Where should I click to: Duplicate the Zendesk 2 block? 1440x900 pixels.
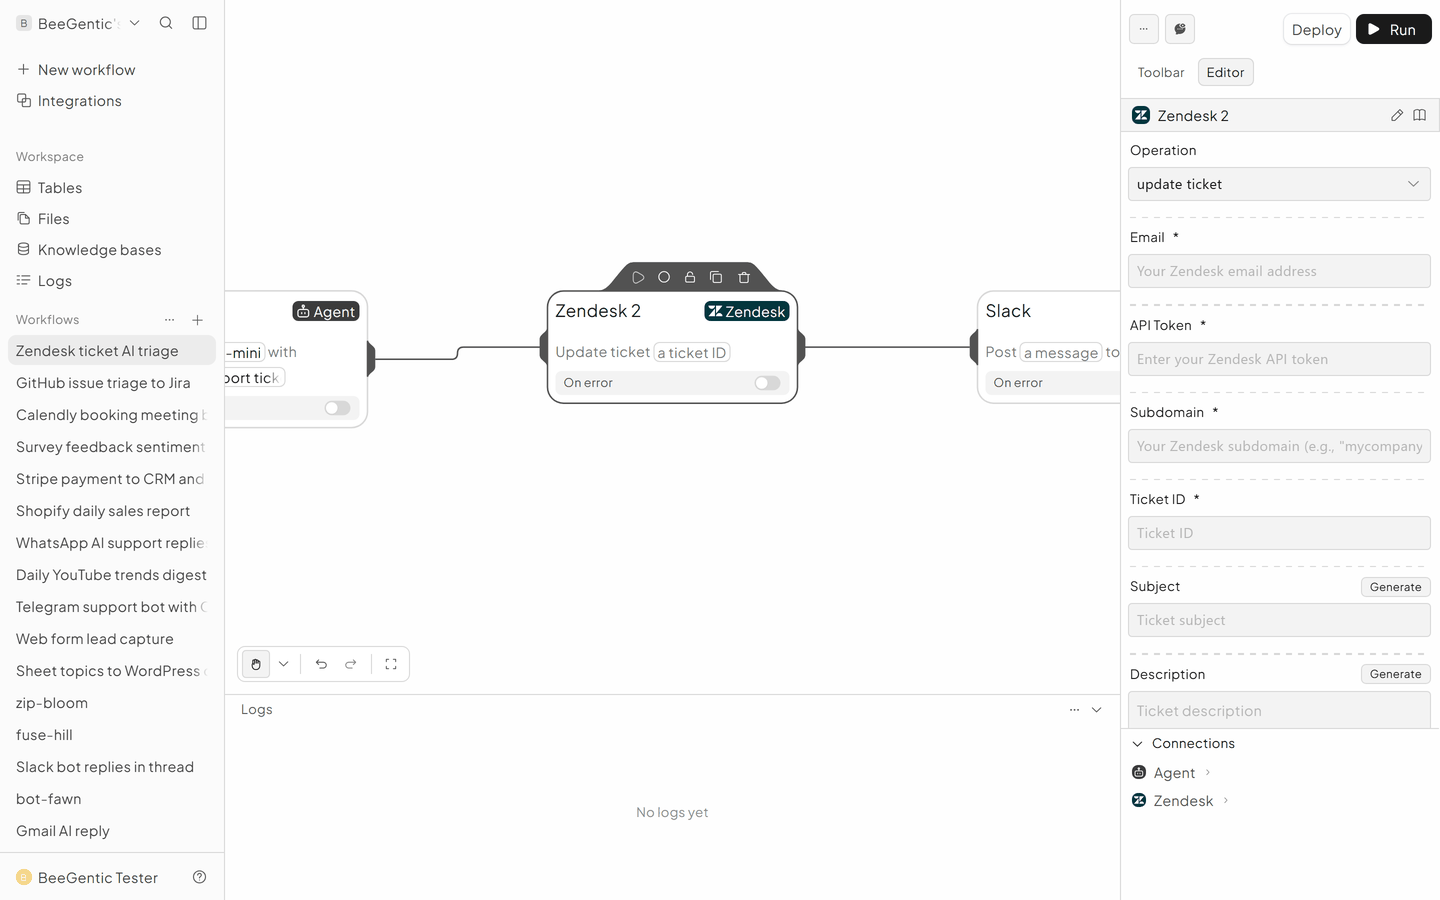pos(716,277)
